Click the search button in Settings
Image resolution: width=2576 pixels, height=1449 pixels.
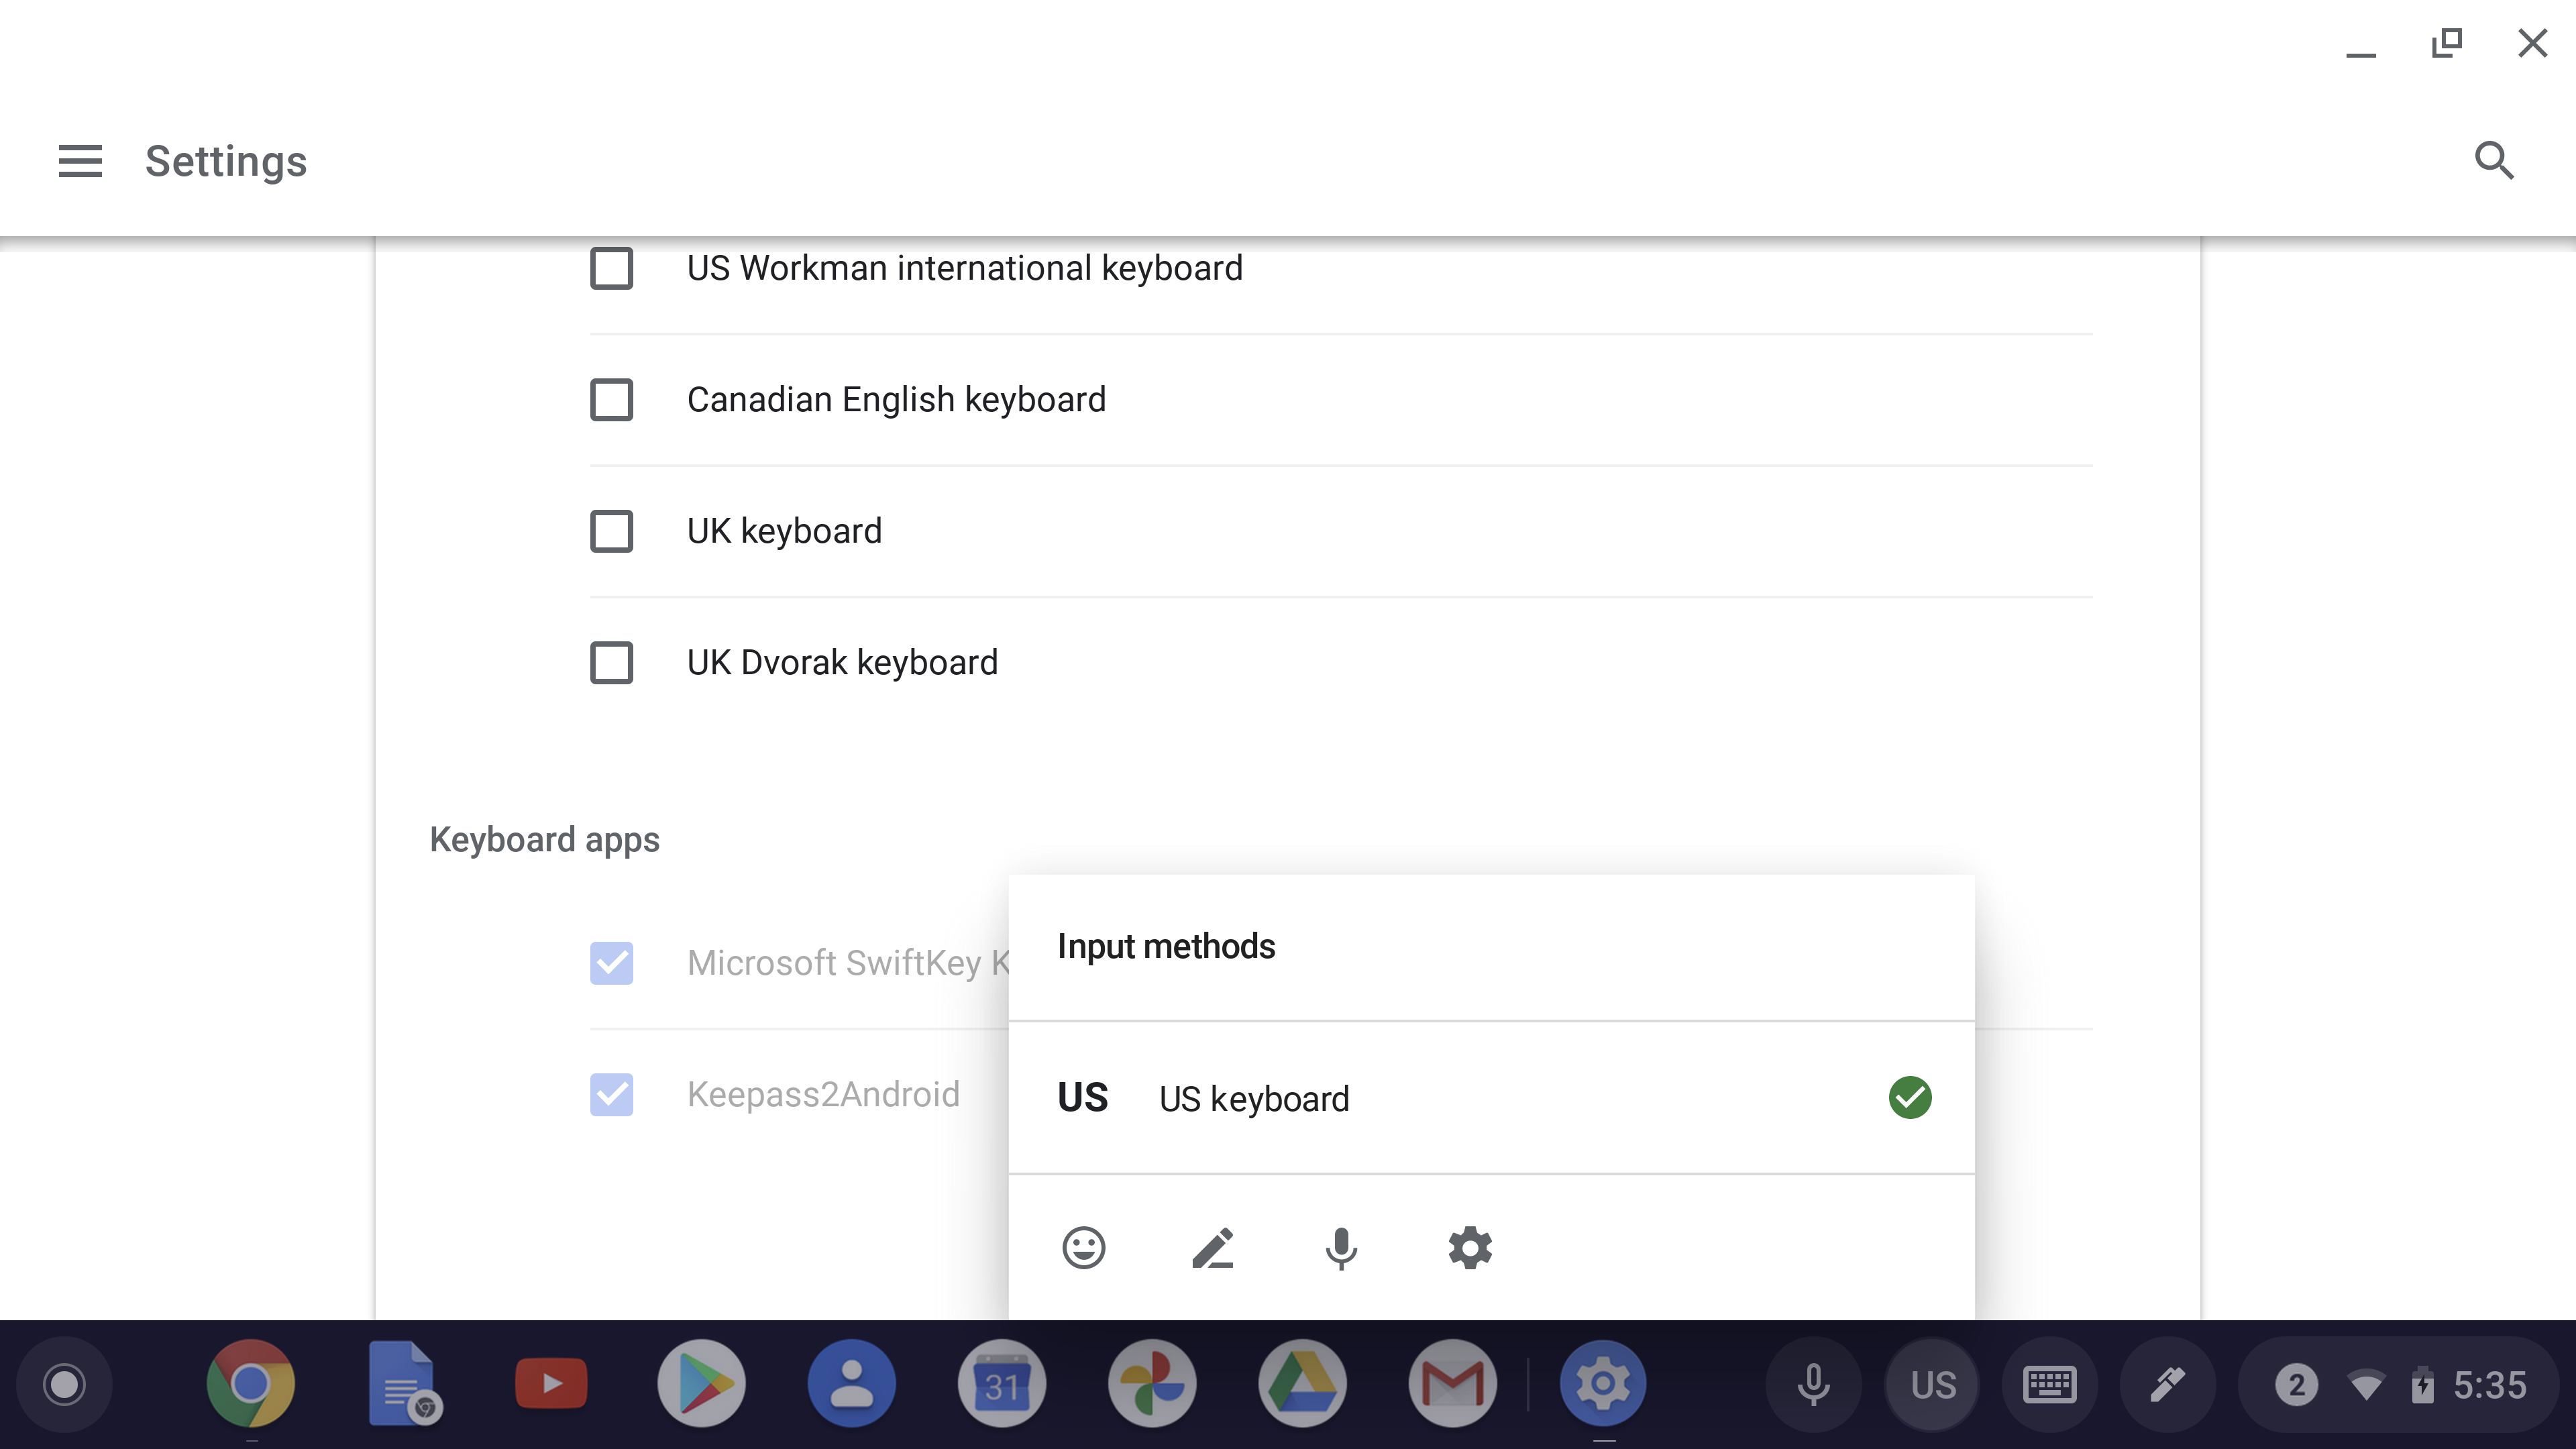(x=2494, y=161)
